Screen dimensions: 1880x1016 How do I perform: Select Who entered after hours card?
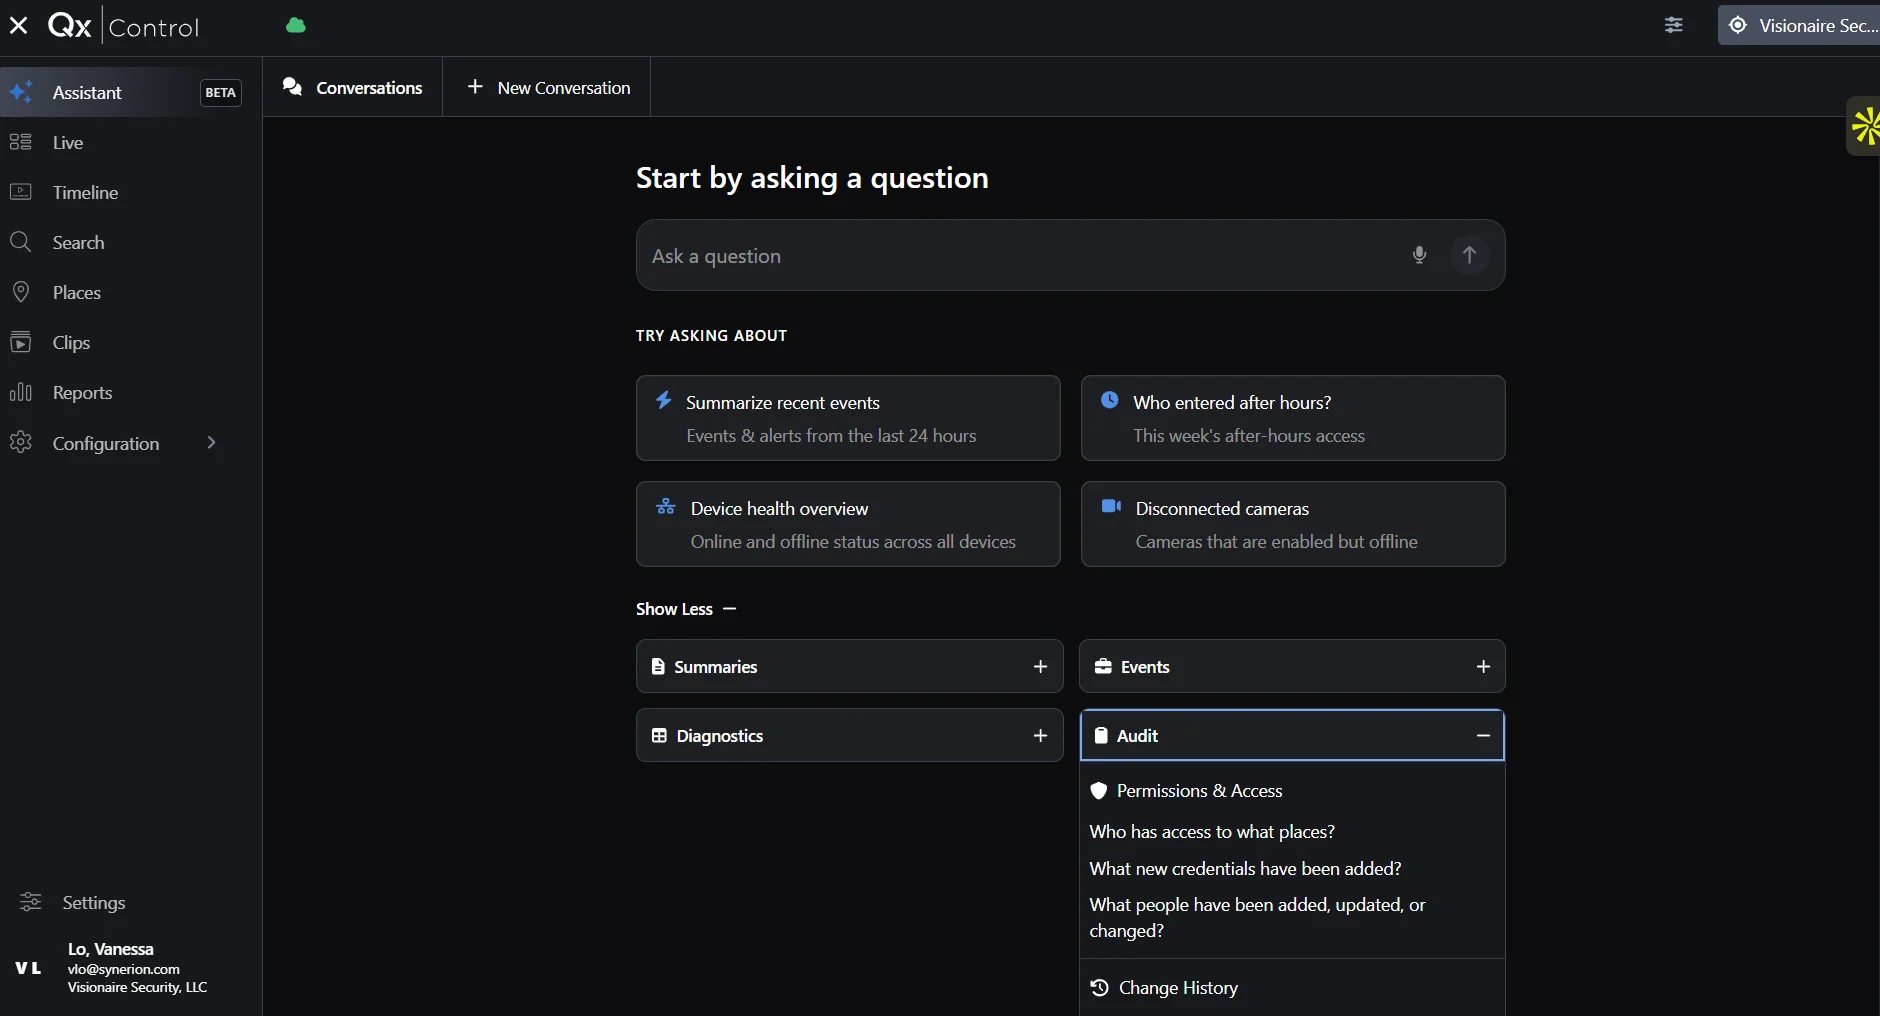pos(1293,418)
